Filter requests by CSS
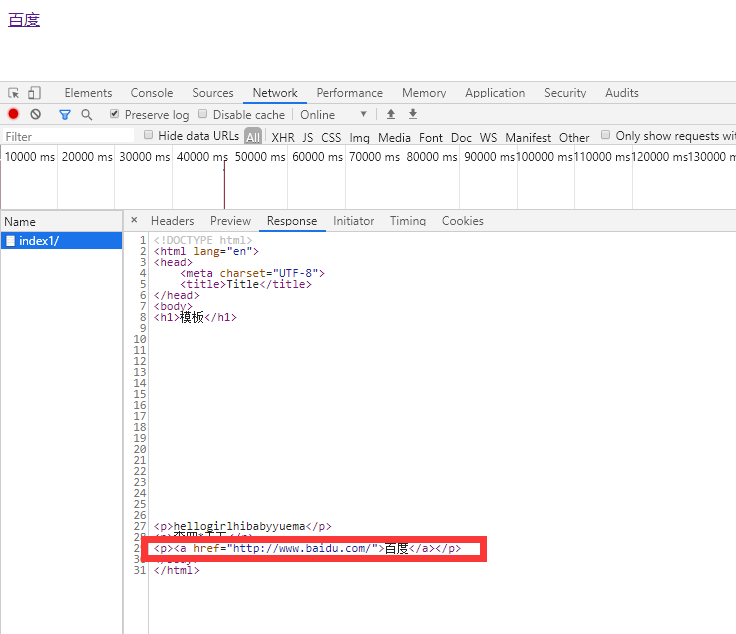736x634 pixels. pyautogui.click(x=331, y=137)
